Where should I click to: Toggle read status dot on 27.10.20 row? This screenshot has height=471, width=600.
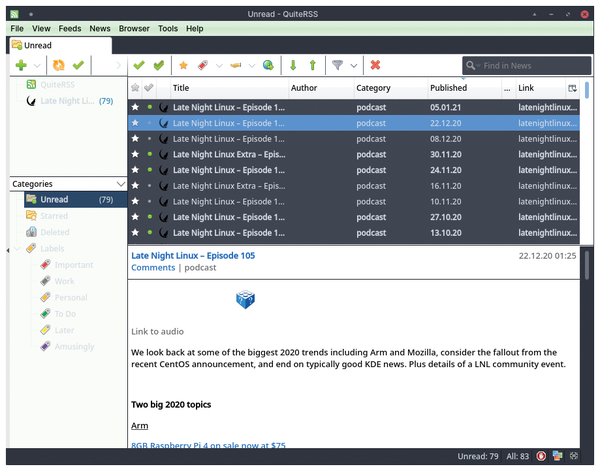(x=150, y=217)
